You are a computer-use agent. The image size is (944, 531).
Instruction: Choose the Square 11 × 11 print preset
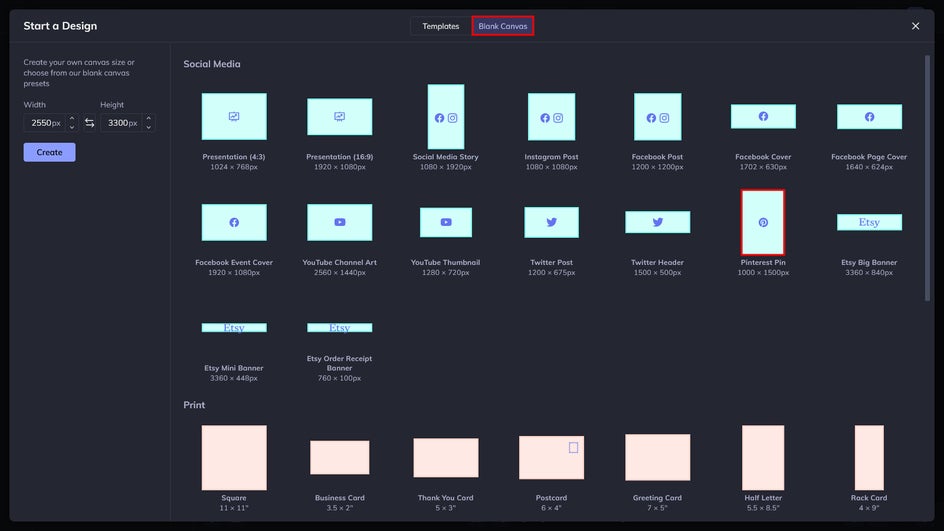[x=234, y=458]
